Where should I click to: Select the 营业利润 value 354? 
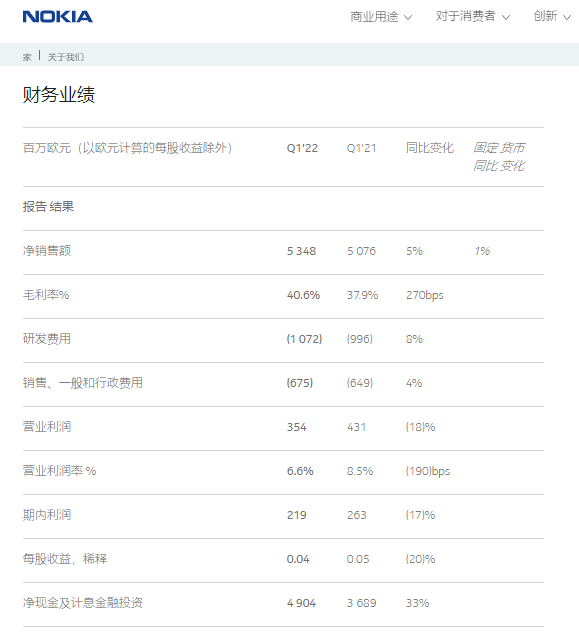point(296,427)
